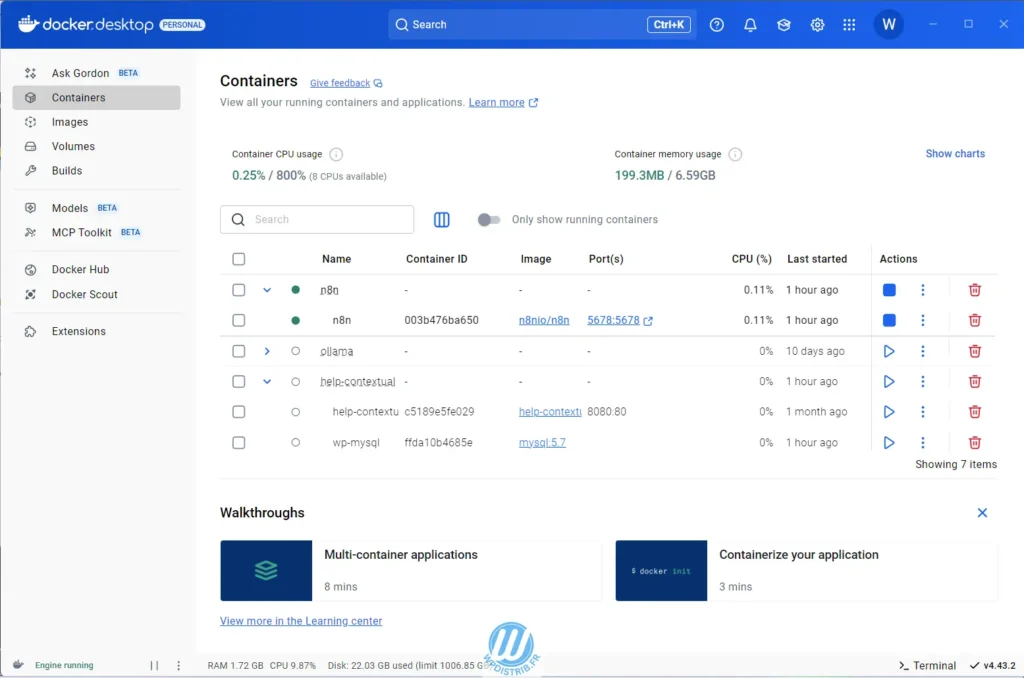
Task: Expand the ollama group chevron
Action: pyautogui.click(x=267, y=351)
